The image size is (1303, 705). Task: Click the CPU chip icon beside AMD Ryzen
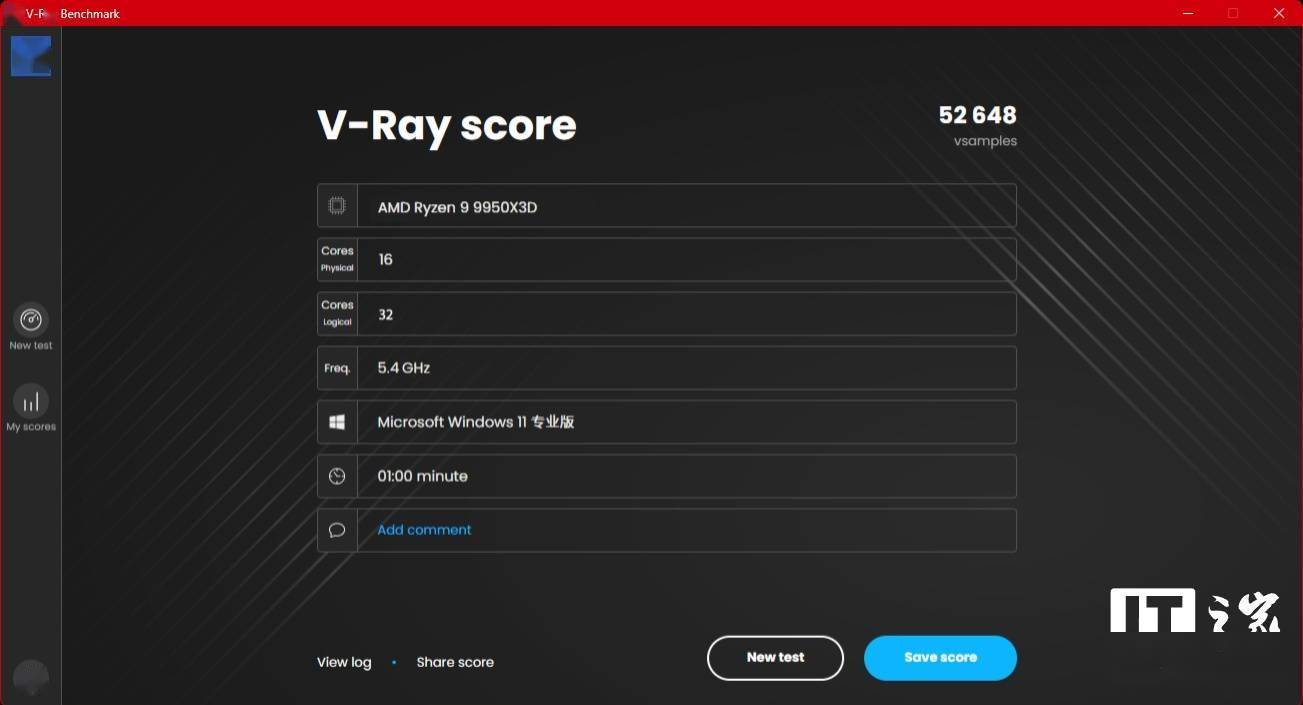(x=337, y=206)
